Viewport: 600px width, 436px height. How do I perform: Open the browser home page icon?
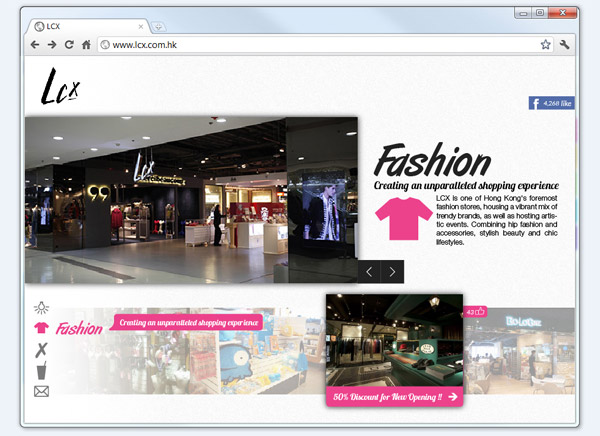[86, 45]
